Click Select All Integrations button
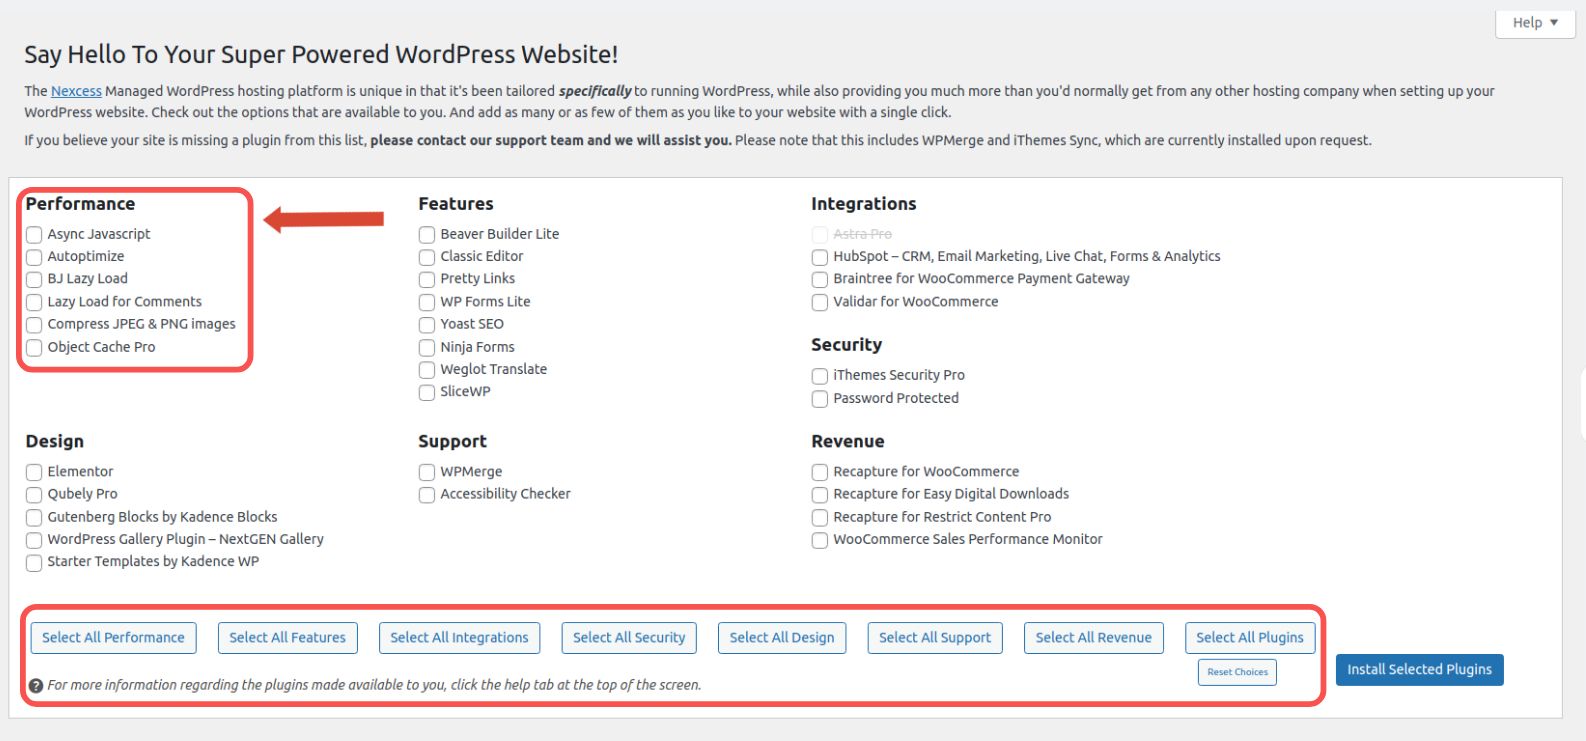 coord(459,638)
